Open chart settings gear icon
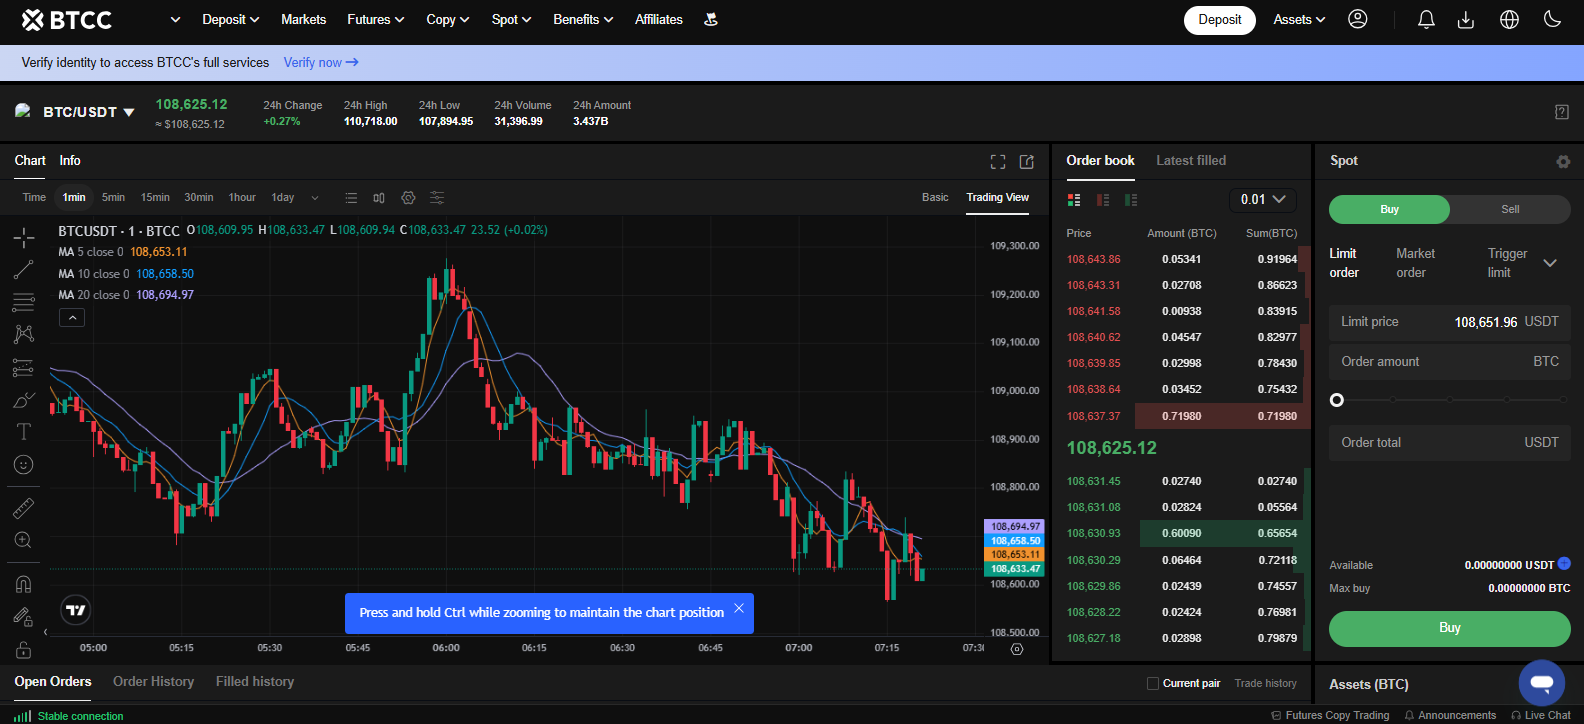The width and height of the screenshot is (1584, 724). point(408,198)
